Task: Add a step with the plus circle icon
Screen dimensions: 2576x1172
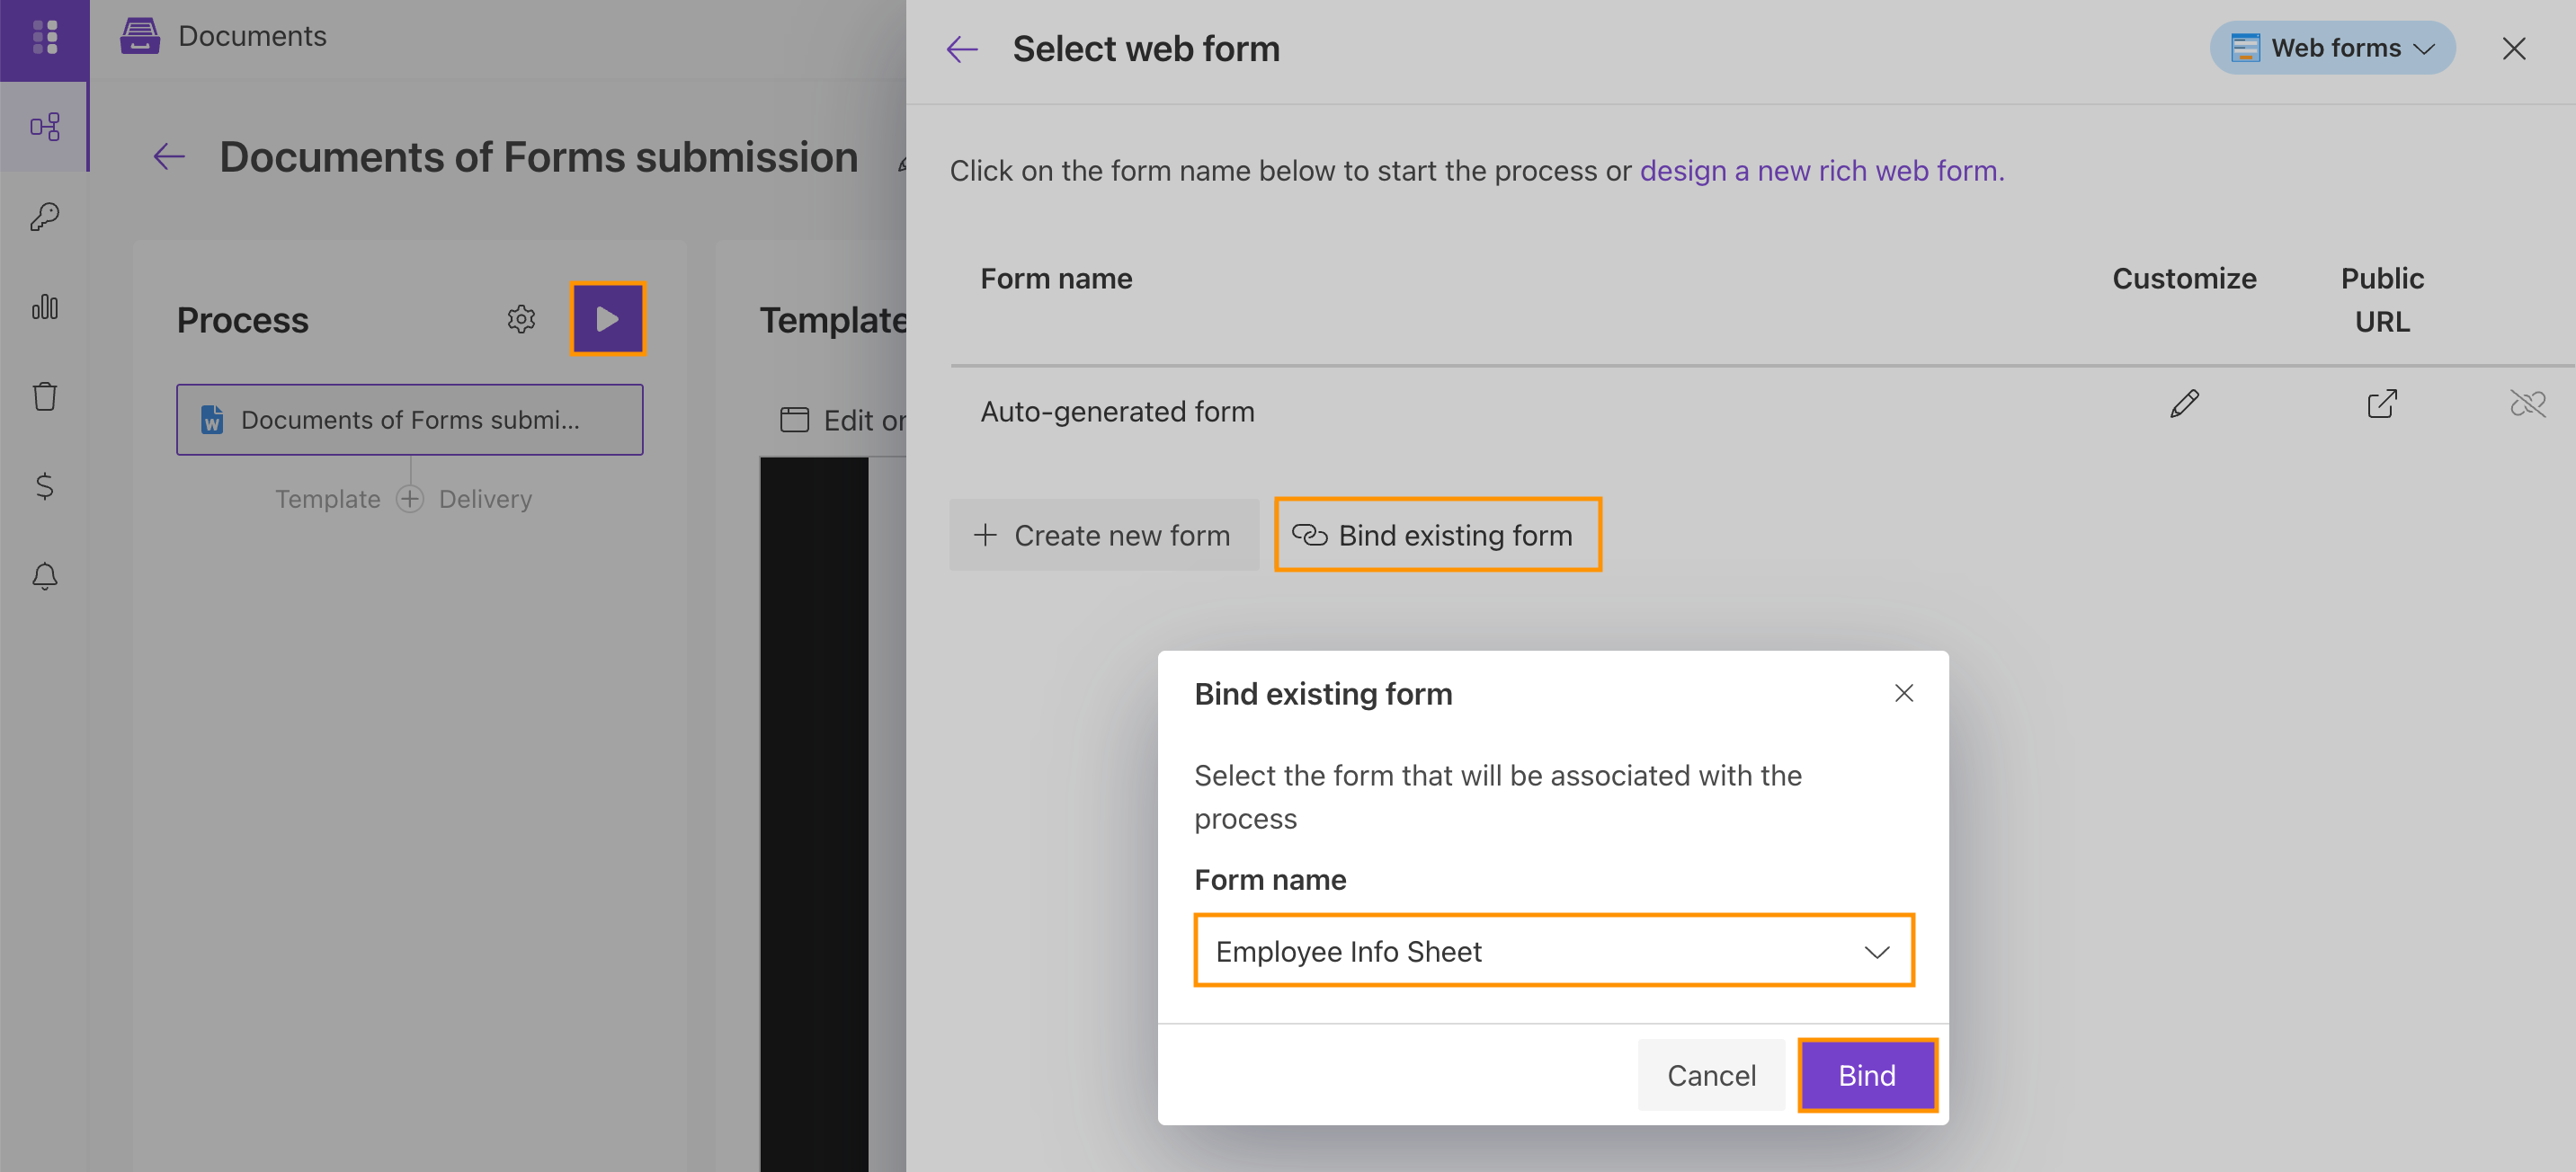Action: pyautogui.click(x=410, y=499)
